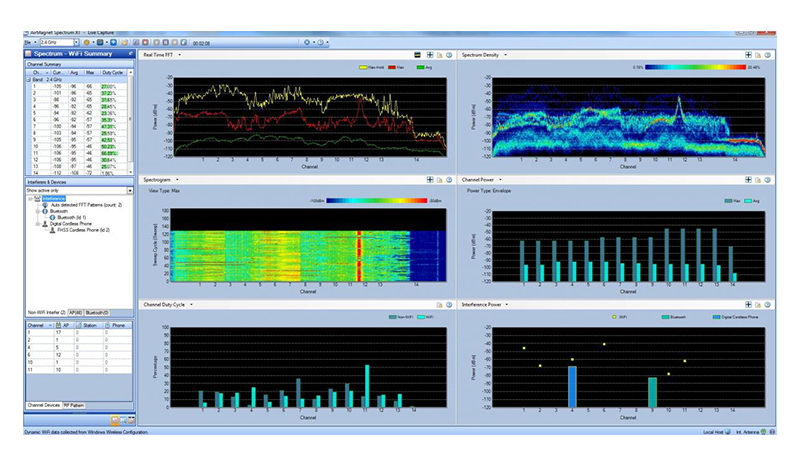Click the help icon in Channel Duty Cycle panel
Screen dimensions: 800x466
449,304
